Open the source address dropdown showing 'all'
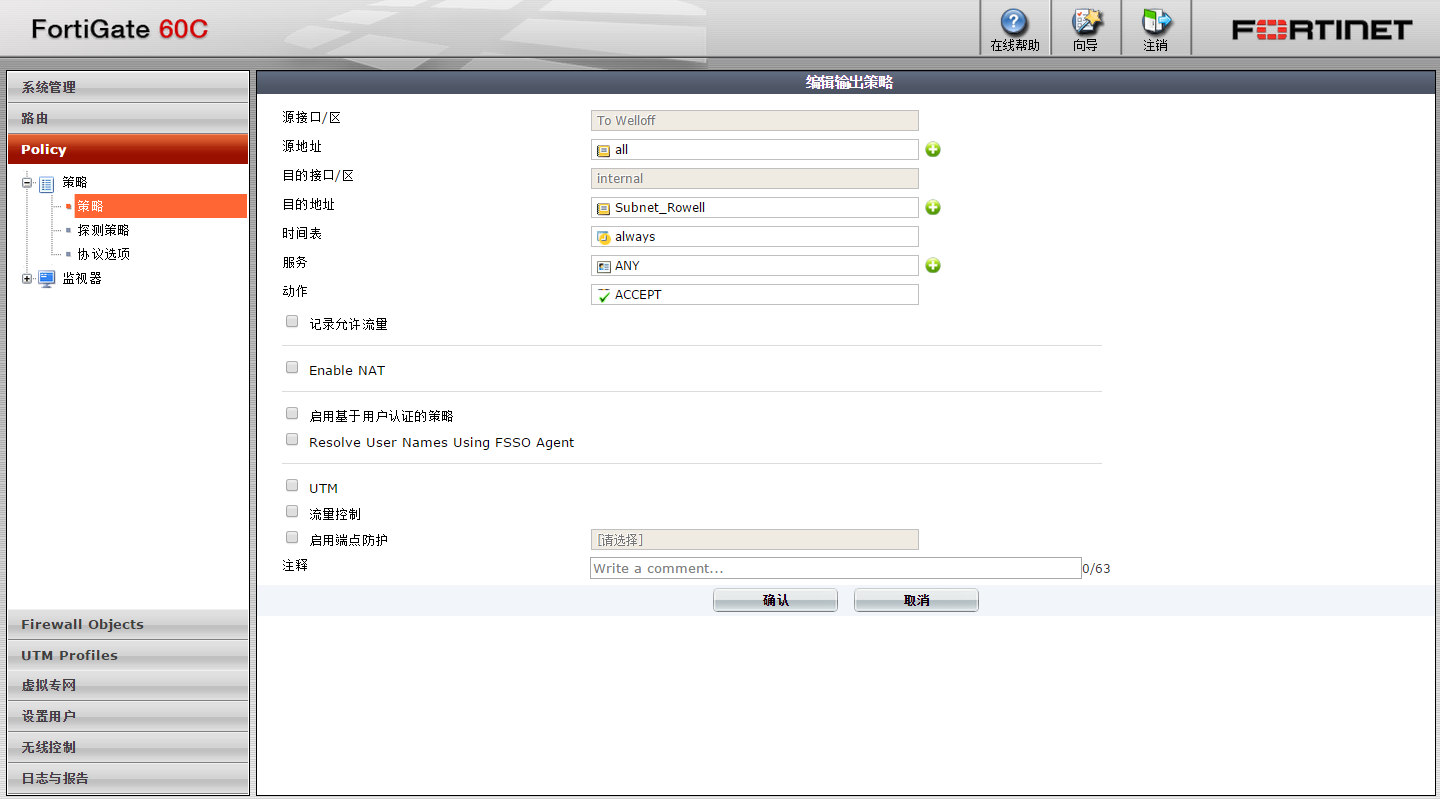Viewport: 1440px width, 799px height. coord(755,150)
